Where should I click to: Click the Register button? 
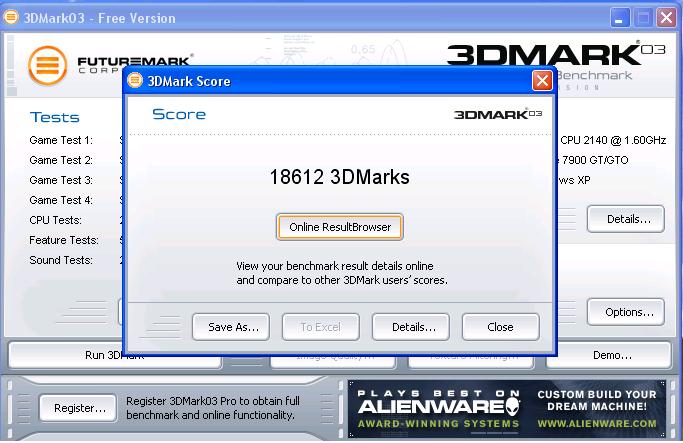click(78, 408)
